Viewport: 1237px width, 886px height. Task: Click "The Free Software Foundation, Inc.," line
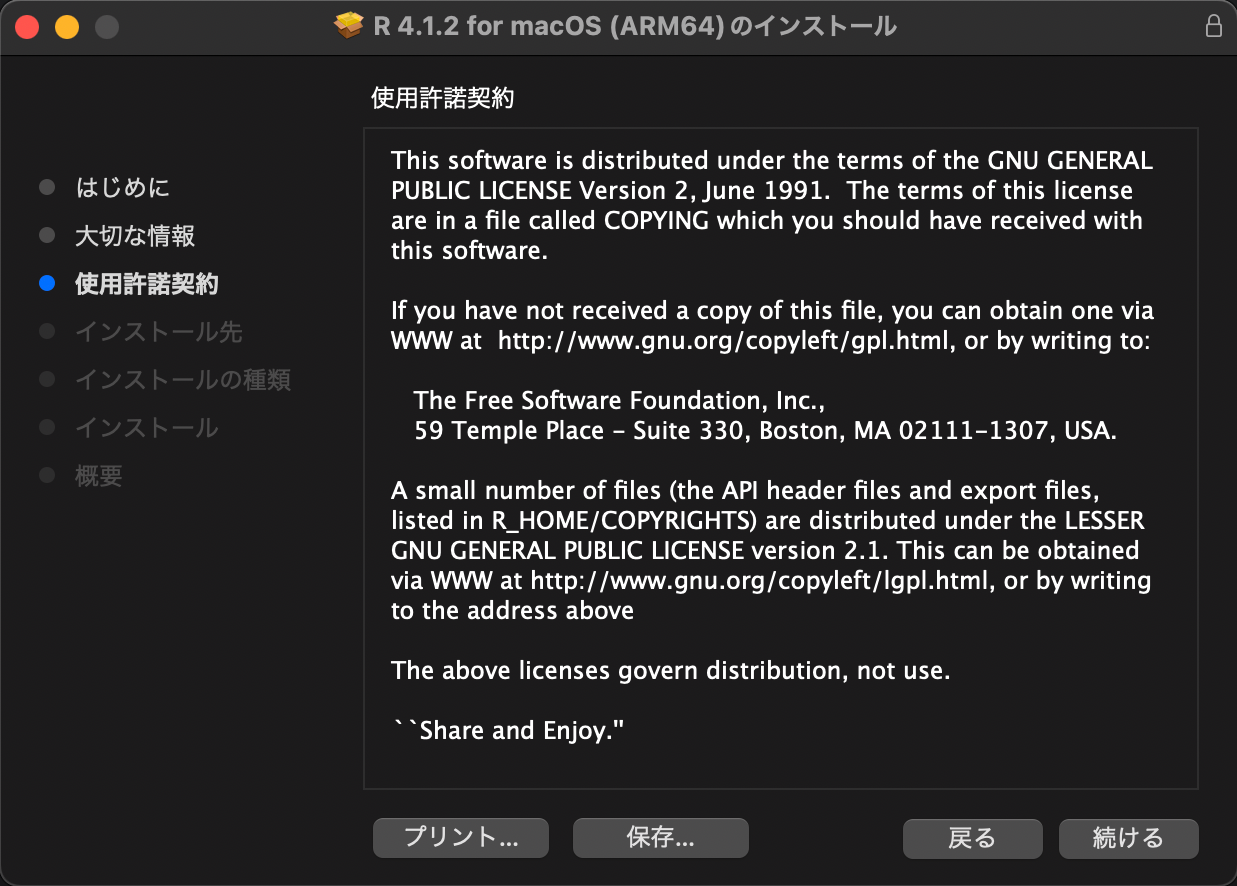619,401
